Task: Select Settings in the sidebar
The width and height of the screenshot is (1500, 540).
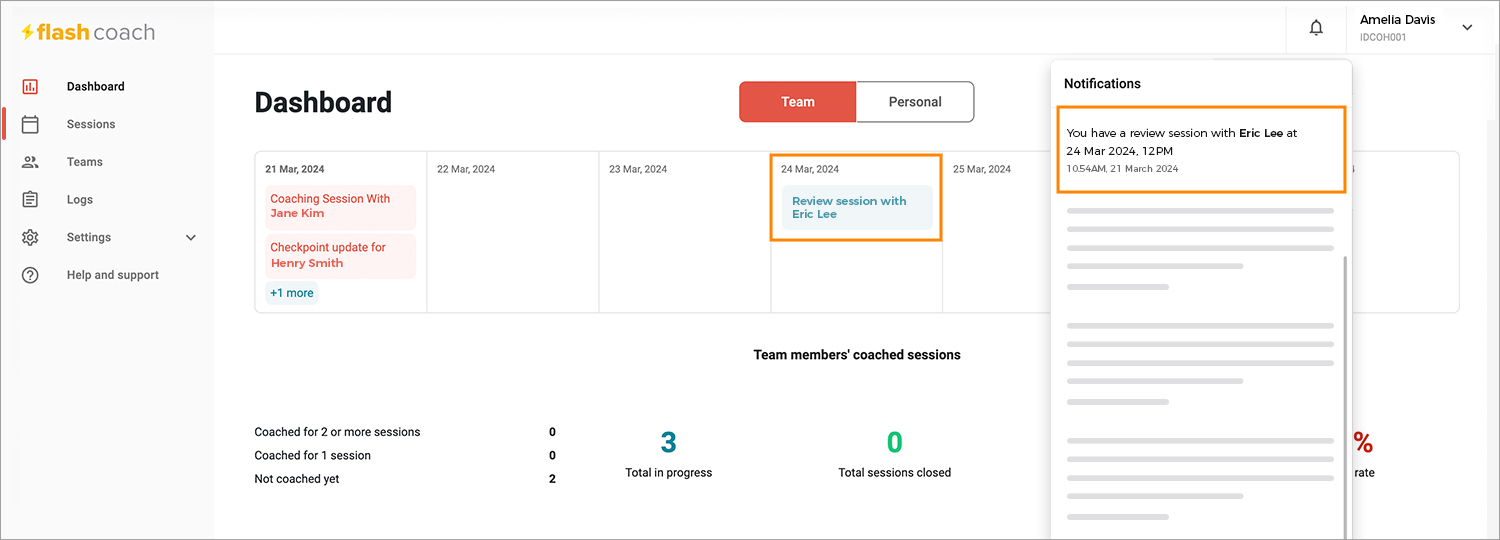Action: 89,237
